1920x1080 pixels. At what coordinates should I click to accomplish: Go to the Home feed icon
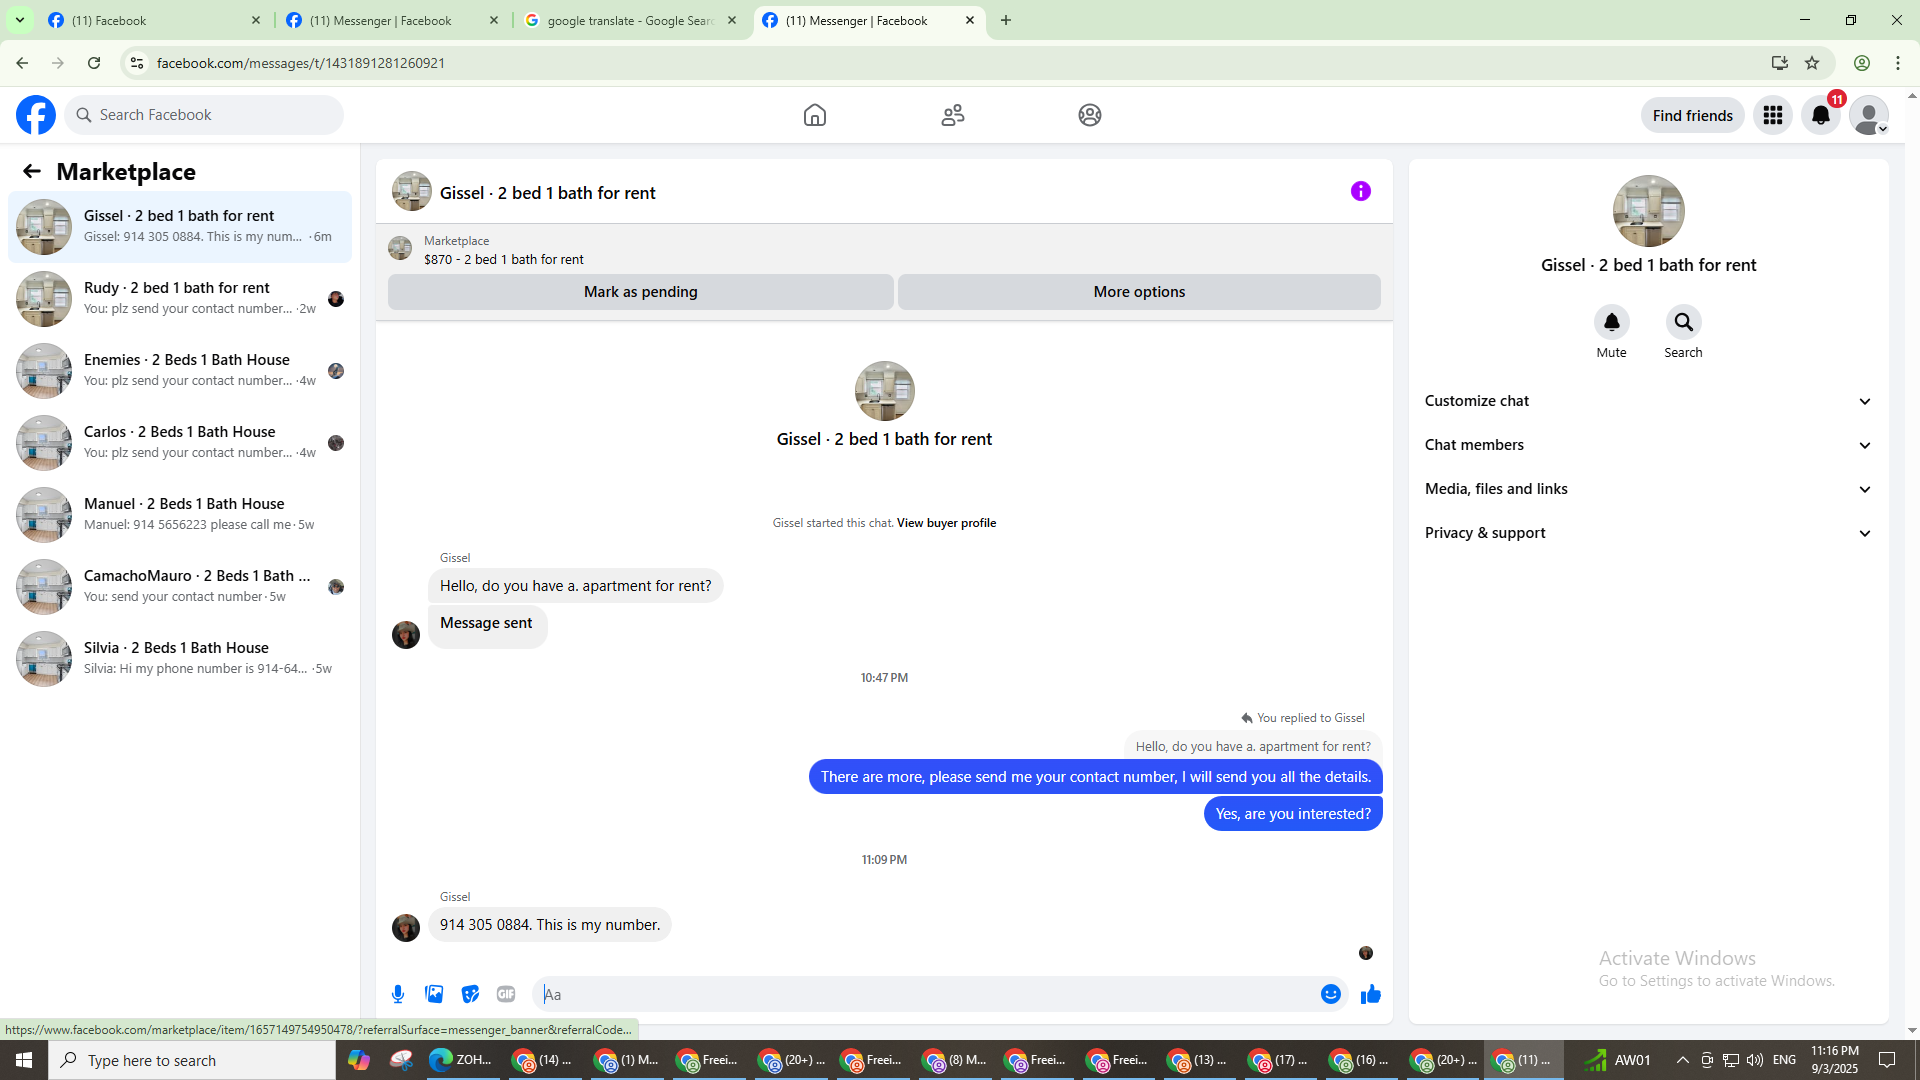pyautogui.click(x=815, y=115)
